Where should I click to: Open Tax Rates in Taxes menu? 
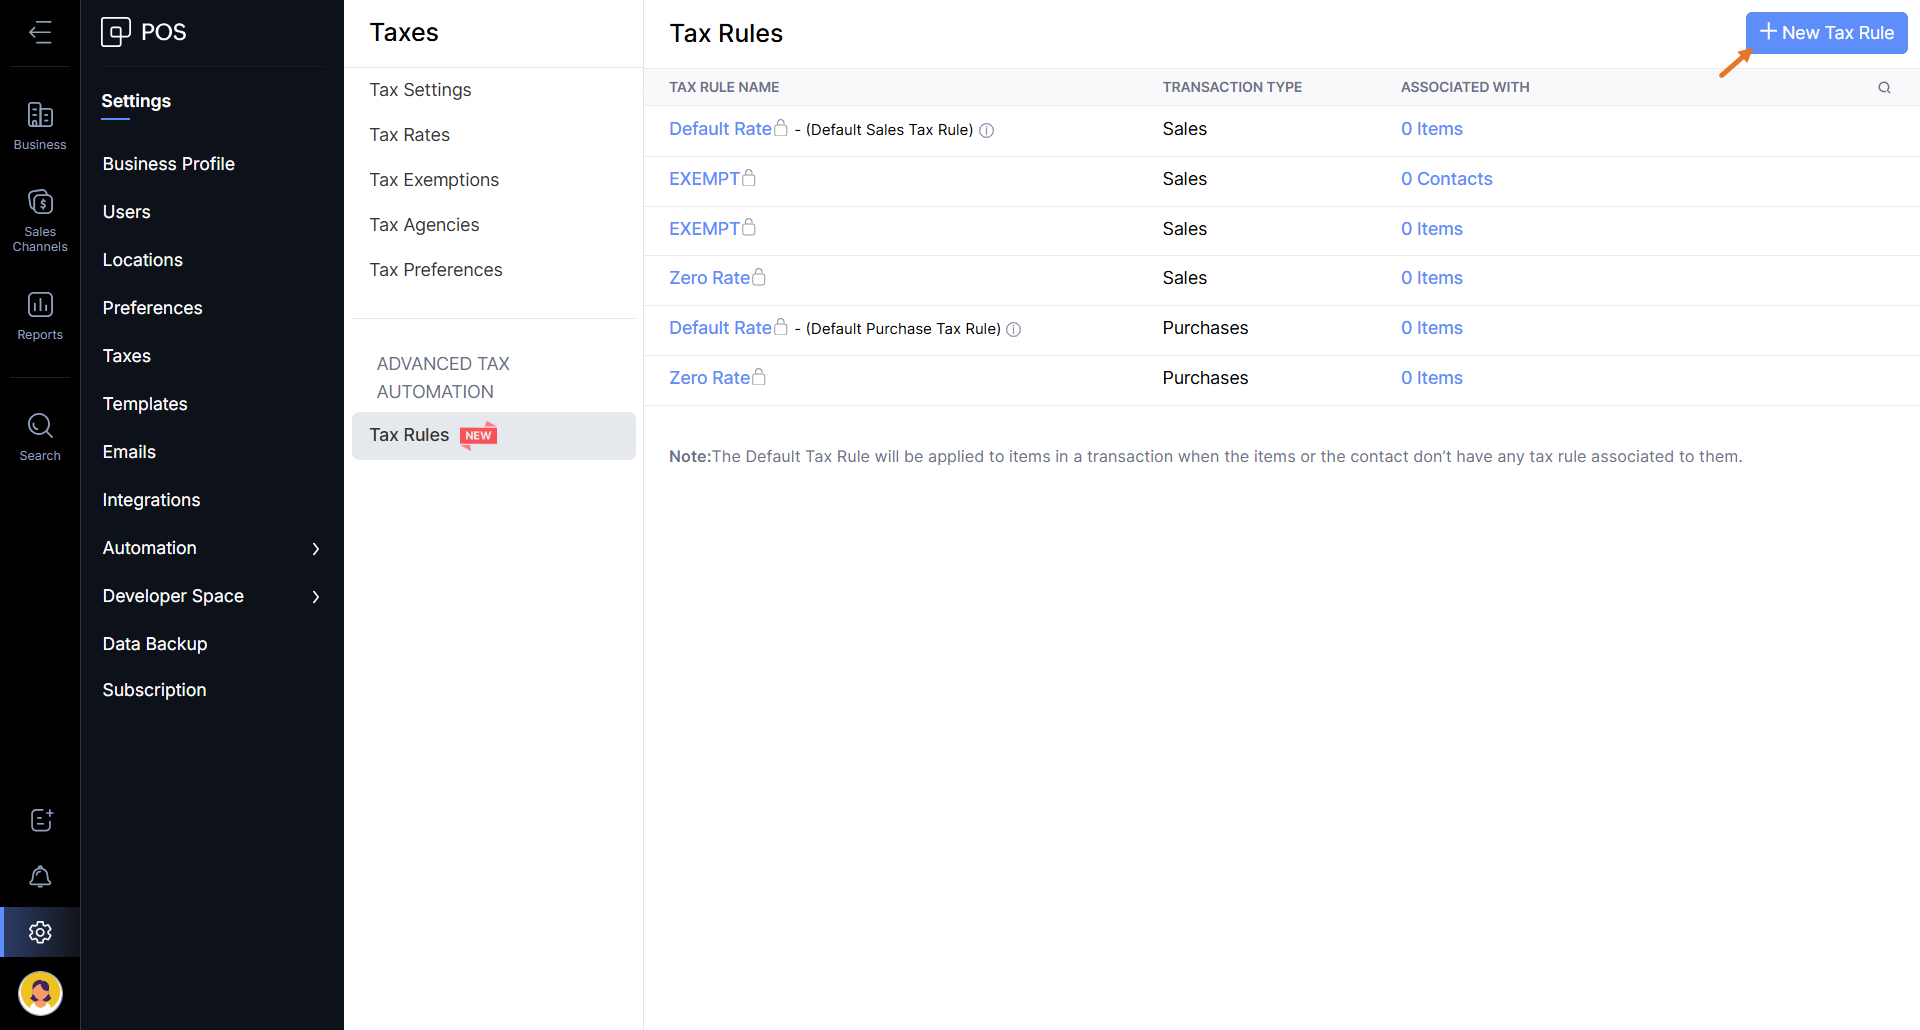click(409, 135)
